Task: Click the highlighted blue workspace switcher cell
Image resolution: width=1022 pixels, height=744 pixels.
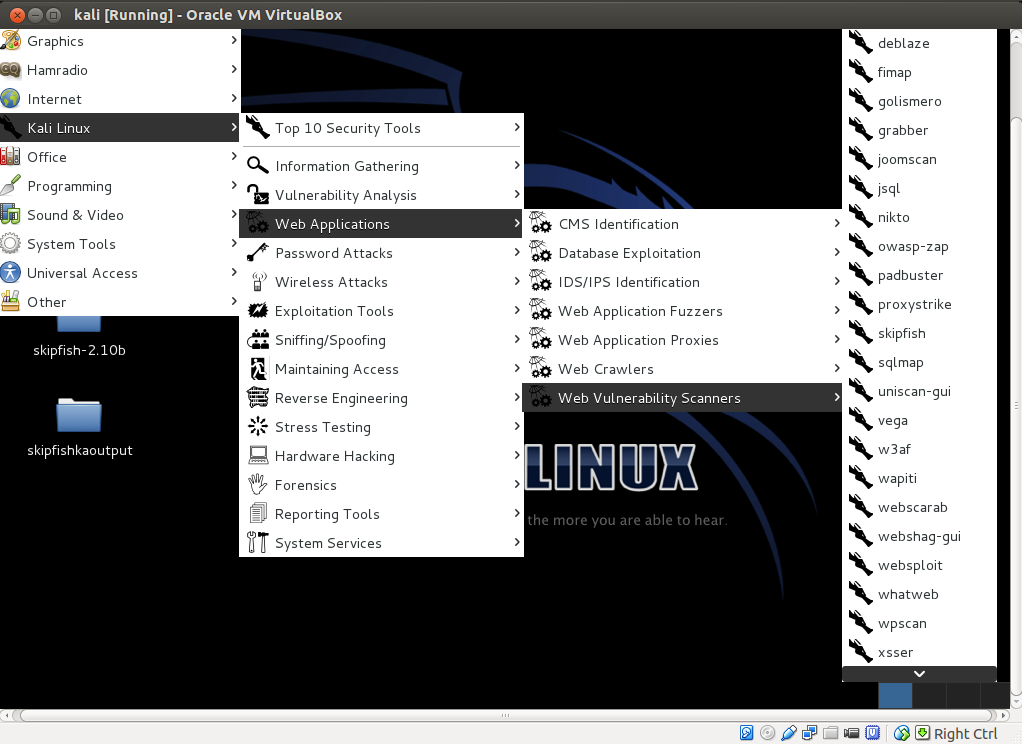Action: (x=895, y=695)
